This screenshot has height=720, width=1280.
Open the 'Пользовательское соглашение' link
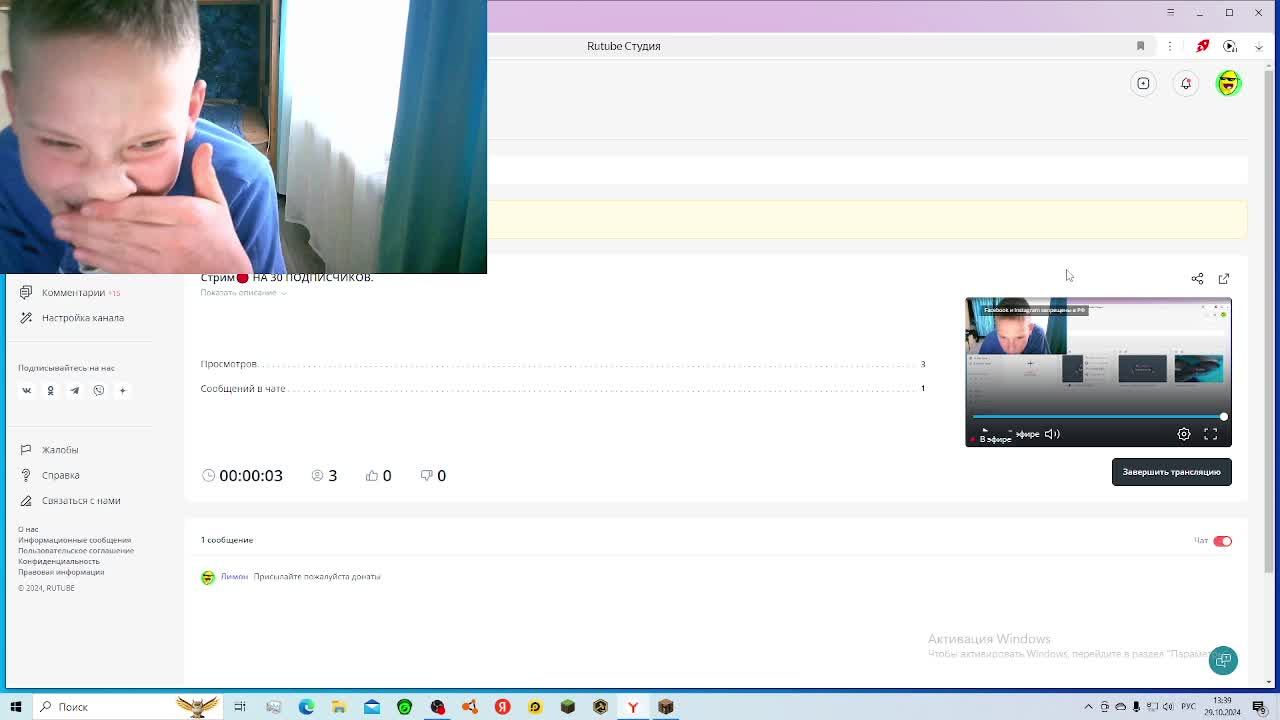[x=76, y=551]
